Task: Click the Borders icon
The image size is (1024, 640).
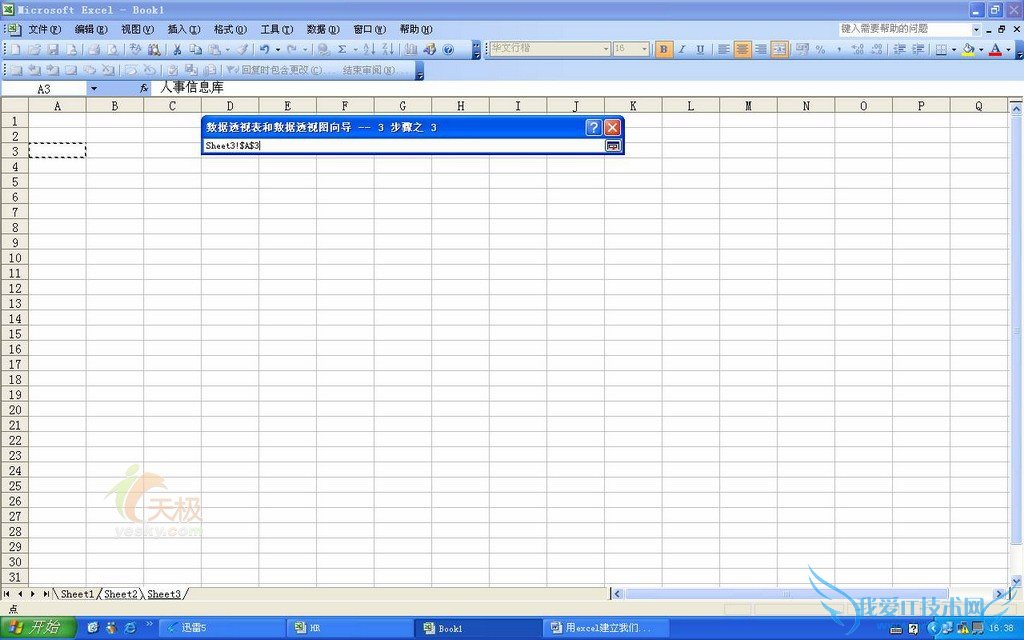Action: (941, 50)
